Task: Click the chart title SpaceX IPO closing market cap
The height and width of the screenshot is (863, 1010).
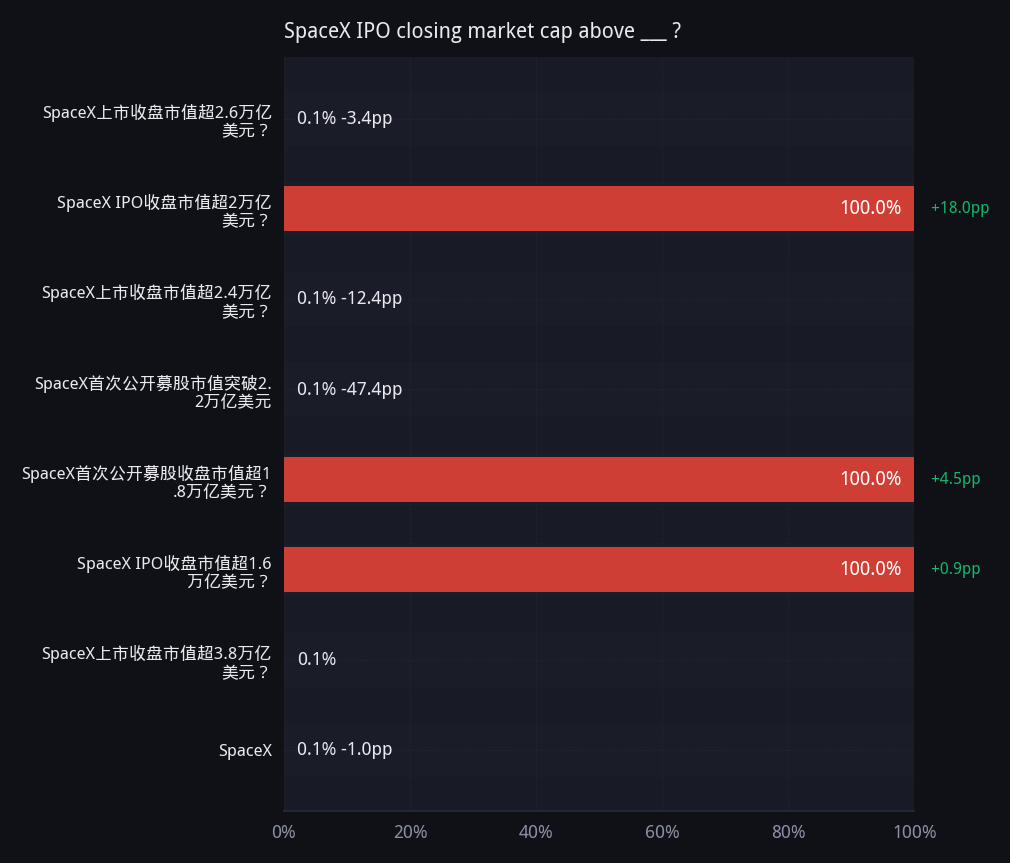Action: (482, 31)
